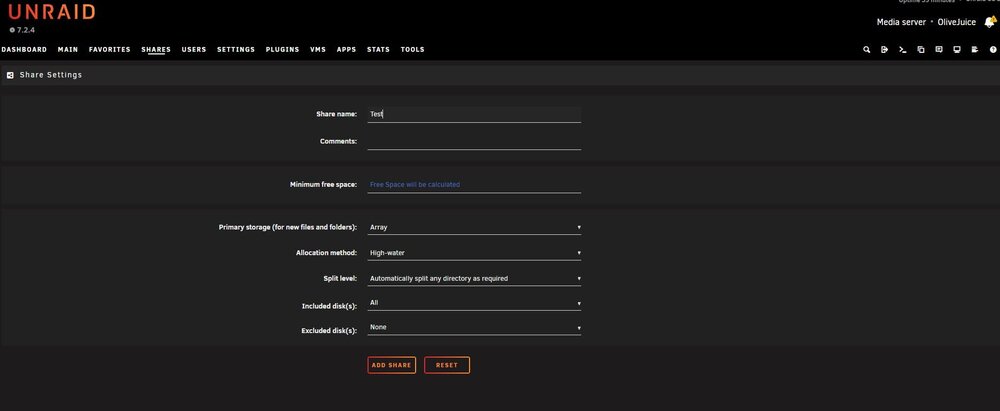Click the Share Settings header icon

[10, 75]
